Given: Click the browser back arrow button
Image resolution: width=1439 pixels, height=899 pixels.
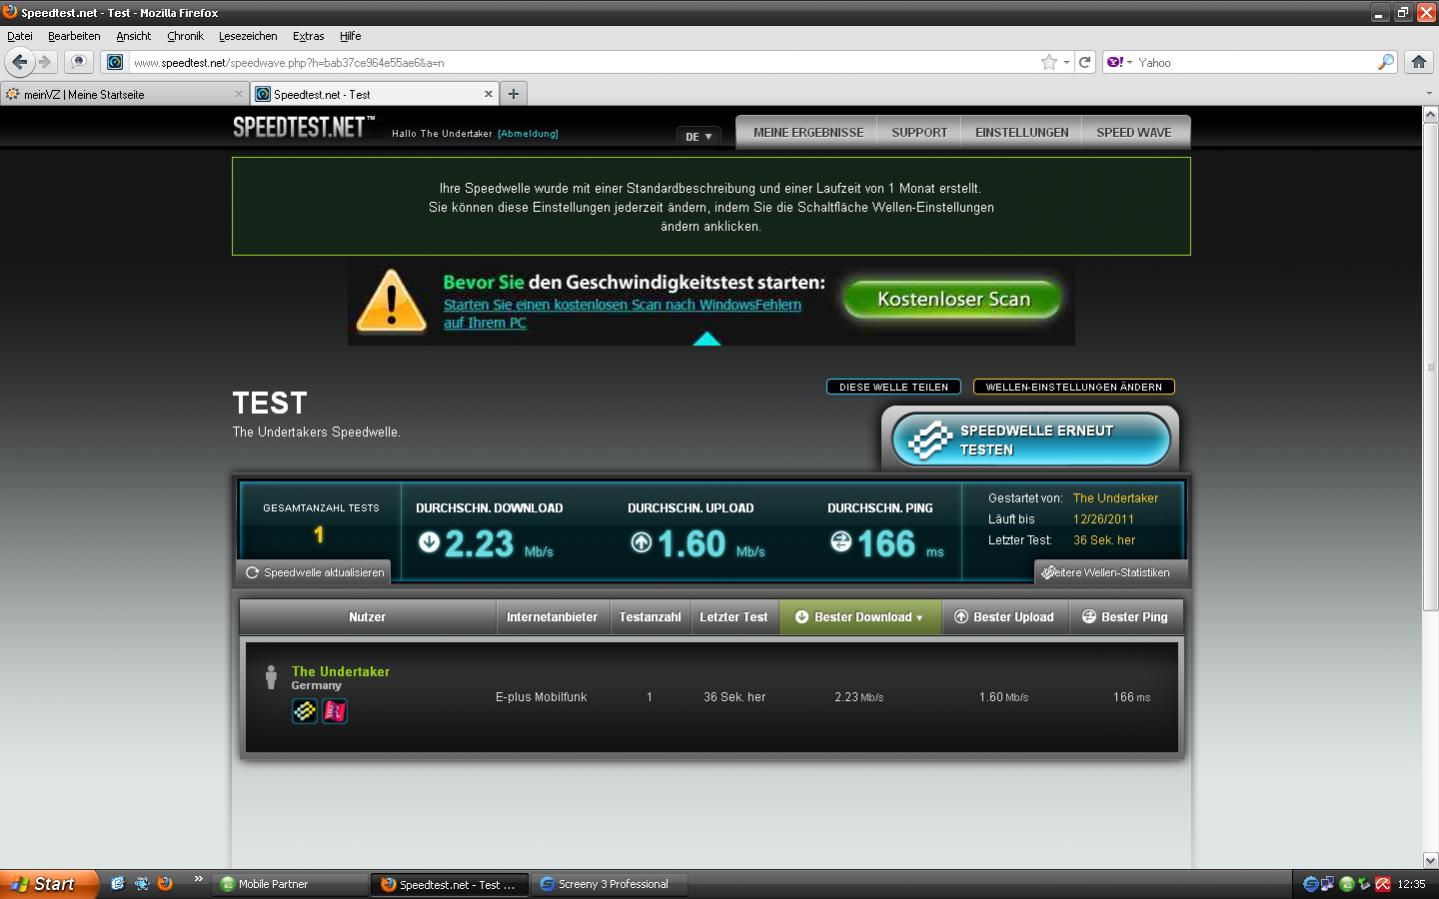Looking at the screenshot, I should point(19,62).
